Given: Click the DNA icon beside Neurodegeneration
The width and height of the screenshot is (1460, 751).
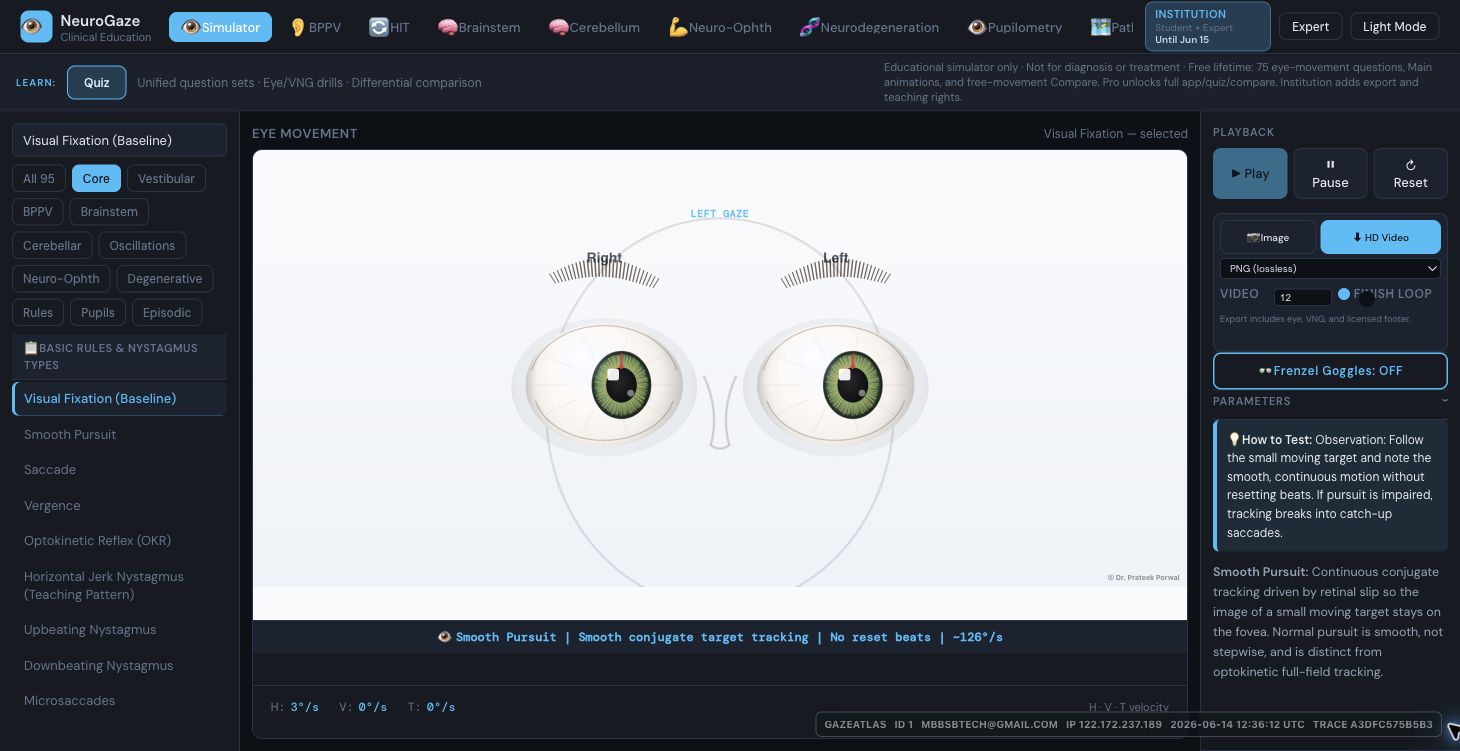Looking at the screenshot, I should tap(810, 27).
